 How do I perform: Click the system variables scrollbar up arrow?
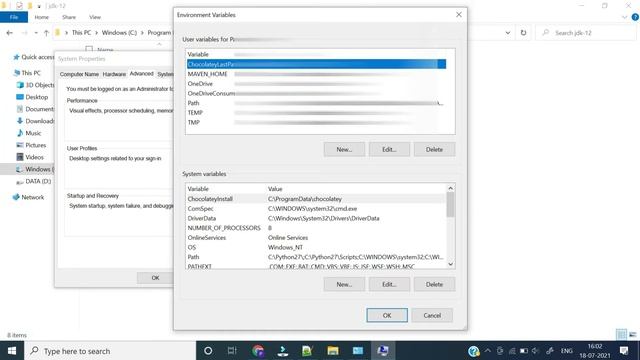[451, 188]
